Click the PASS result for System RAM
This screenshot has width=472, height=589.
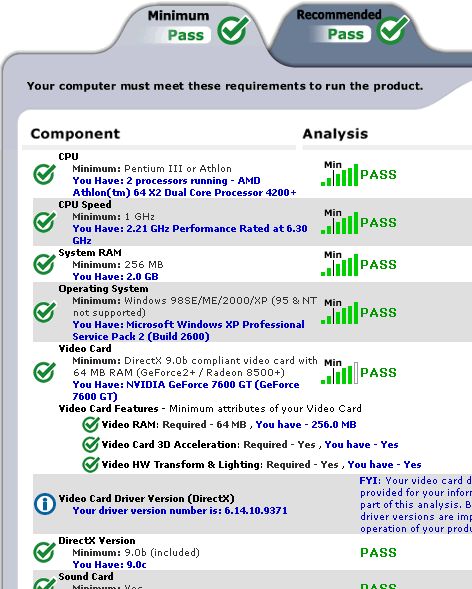pos(378,264)
